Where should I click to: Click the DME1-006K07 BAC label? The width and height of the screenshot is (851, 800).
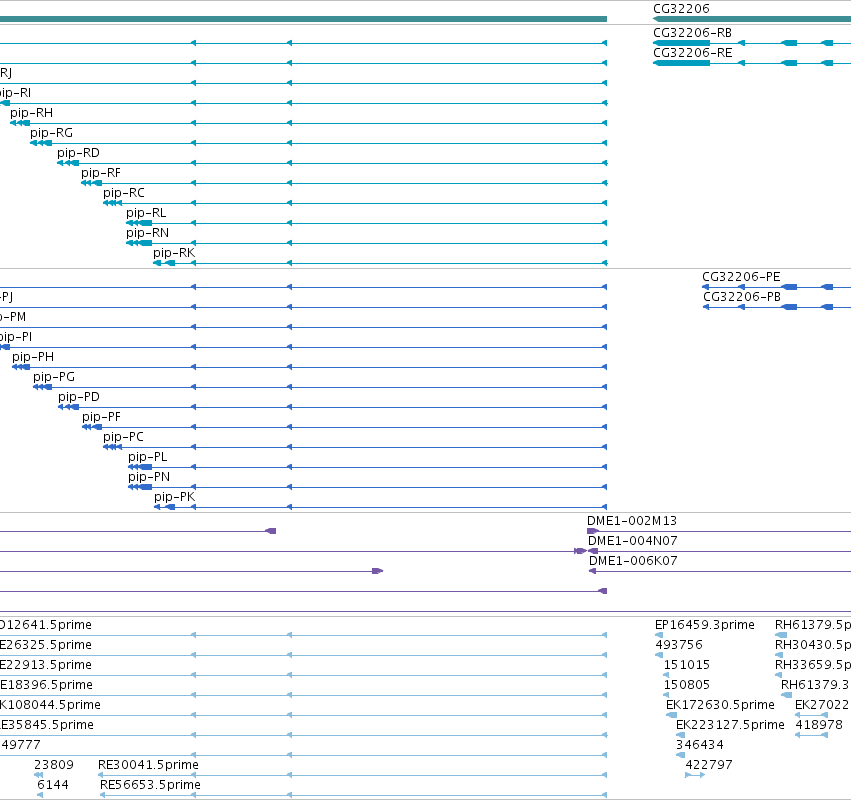tap(633, 561)
